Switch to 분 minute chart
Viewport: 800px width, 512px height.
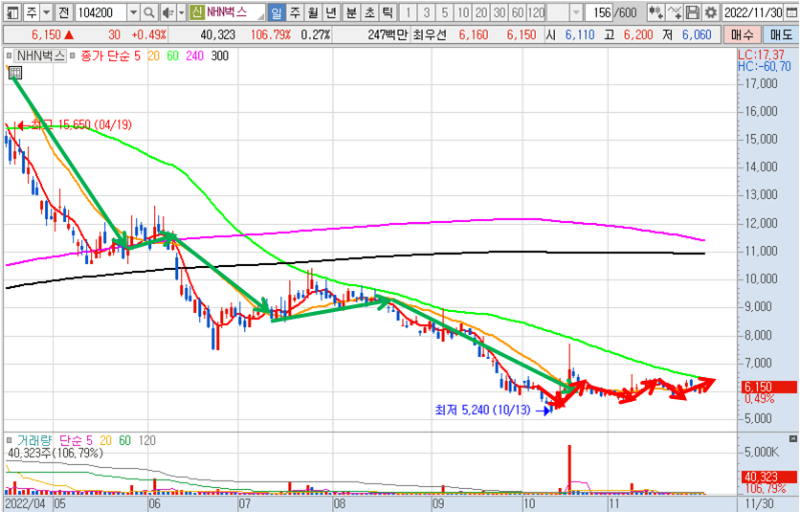351,12
